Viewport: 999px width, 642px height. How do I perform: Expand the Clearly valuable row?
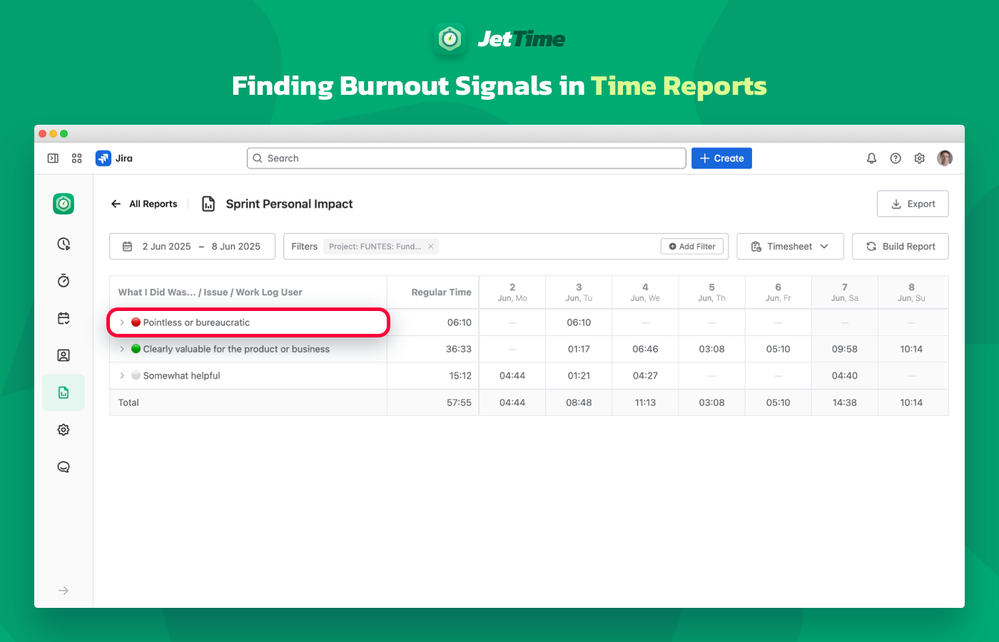[122, 349]
